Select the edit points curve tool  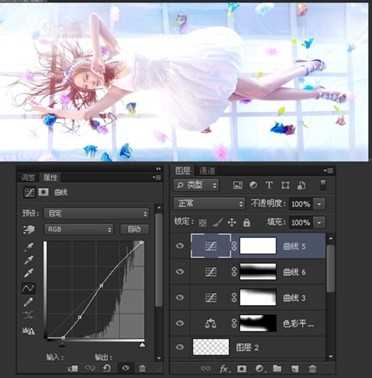[29, 288]
